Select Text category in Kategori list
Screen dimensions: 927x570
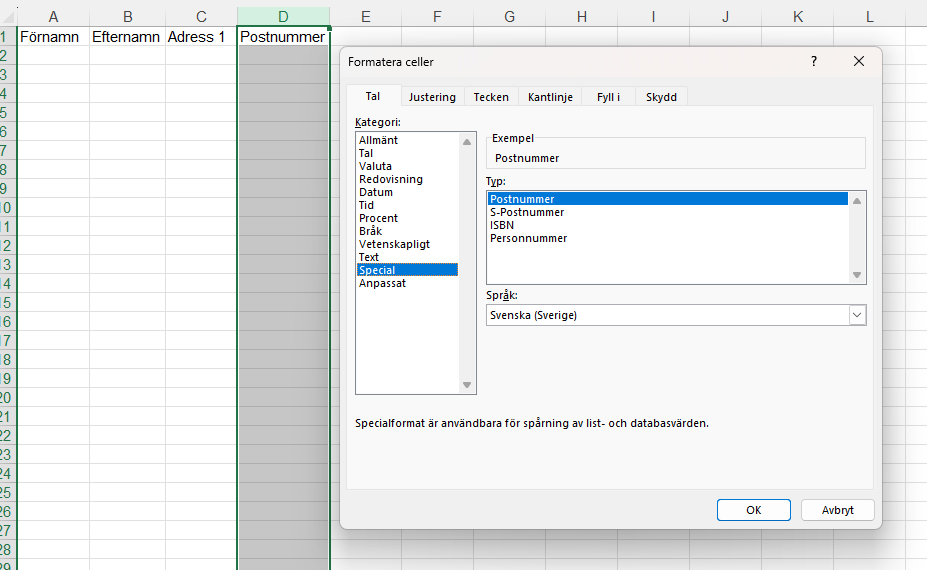(x=407, y=257)
